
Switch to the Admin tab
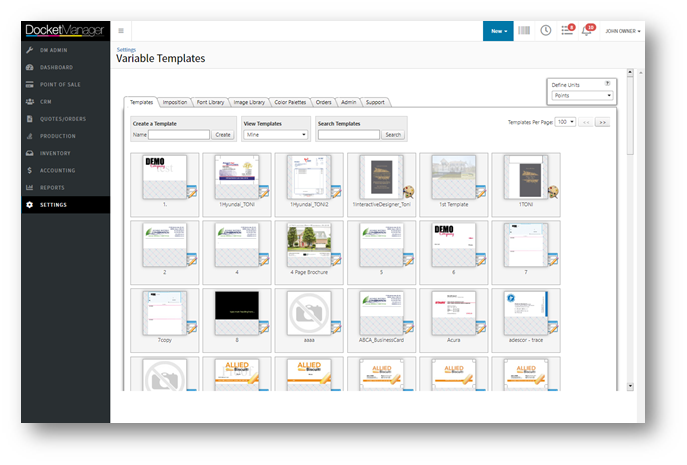[348, 102]
